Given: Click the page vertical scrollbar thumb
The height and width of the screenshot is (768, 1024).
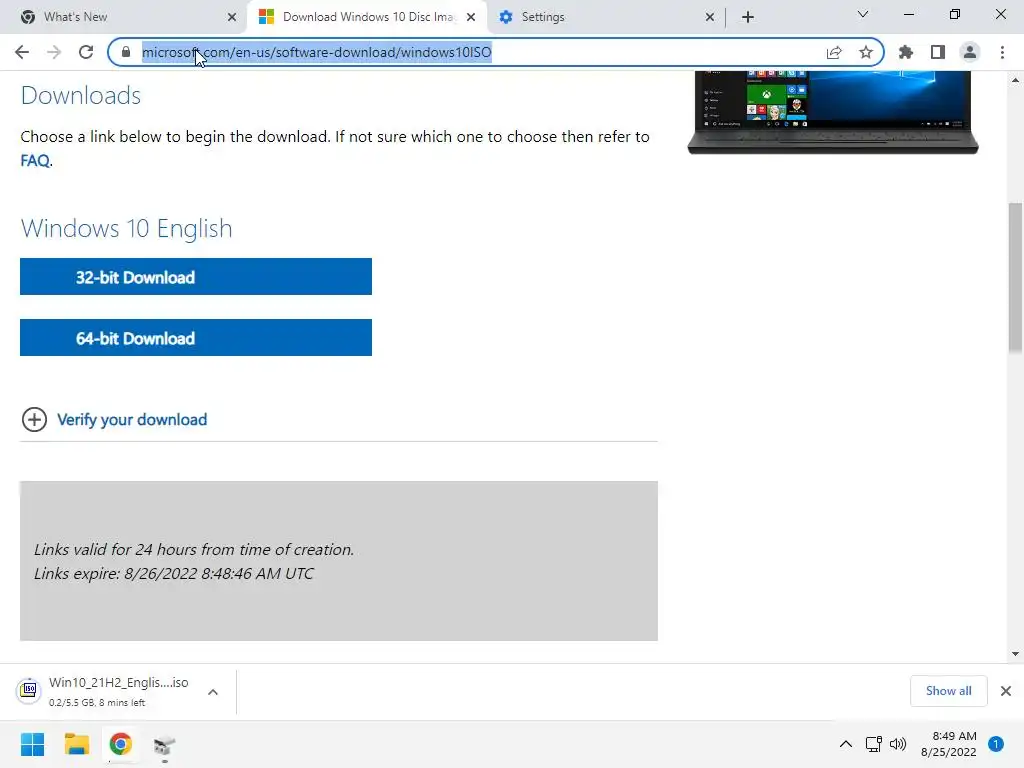Looking at the screenshot, I should click(x=1015, y=279).
